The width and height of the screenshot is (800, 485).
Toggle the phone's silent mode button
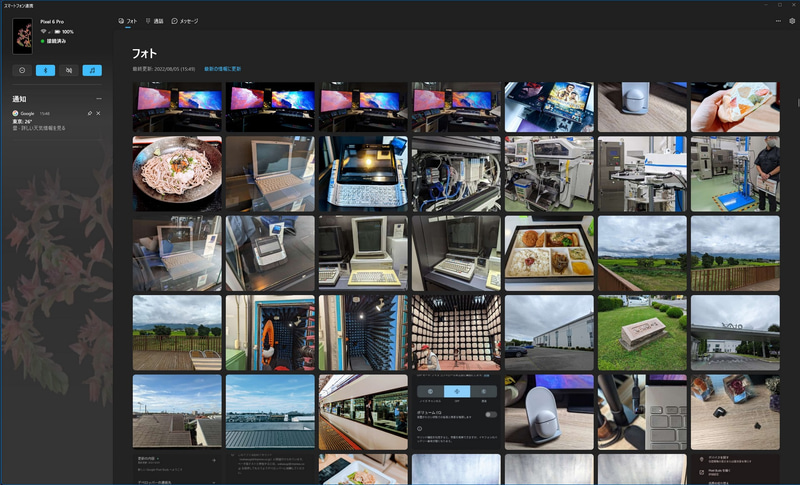pos(69,70)
